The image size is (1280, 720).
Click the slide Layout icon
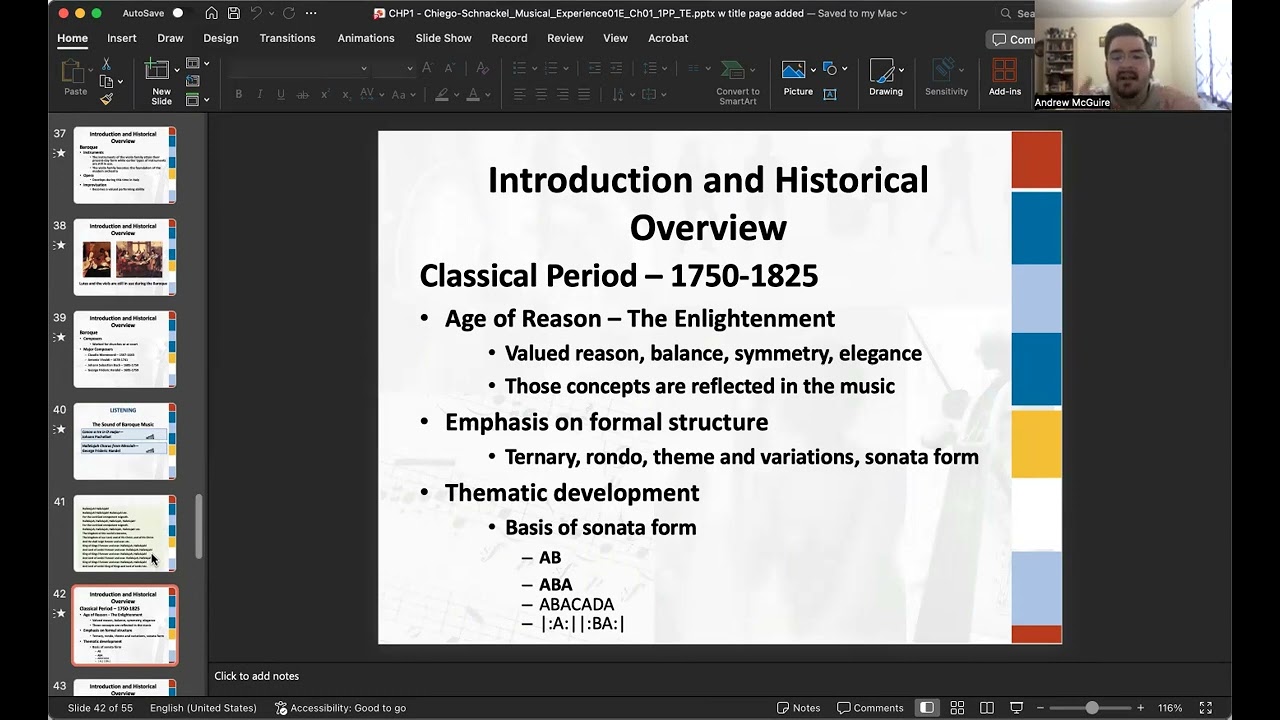tap(192, 65)
